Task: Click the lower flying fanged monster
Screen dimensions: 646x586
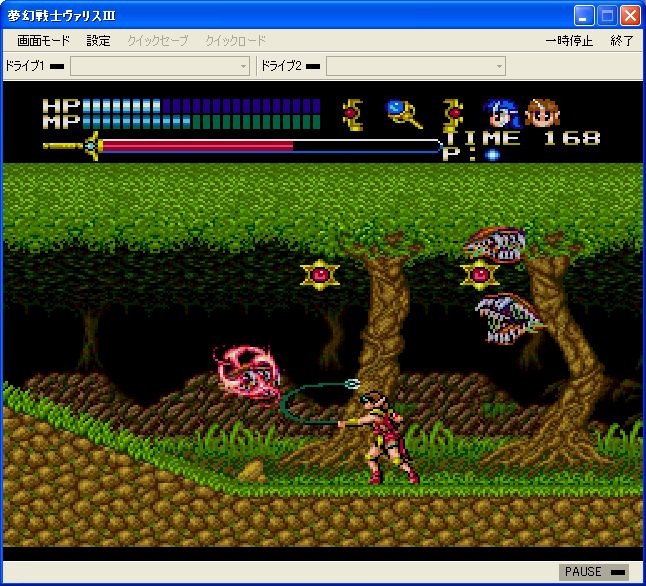Action: 509,319
